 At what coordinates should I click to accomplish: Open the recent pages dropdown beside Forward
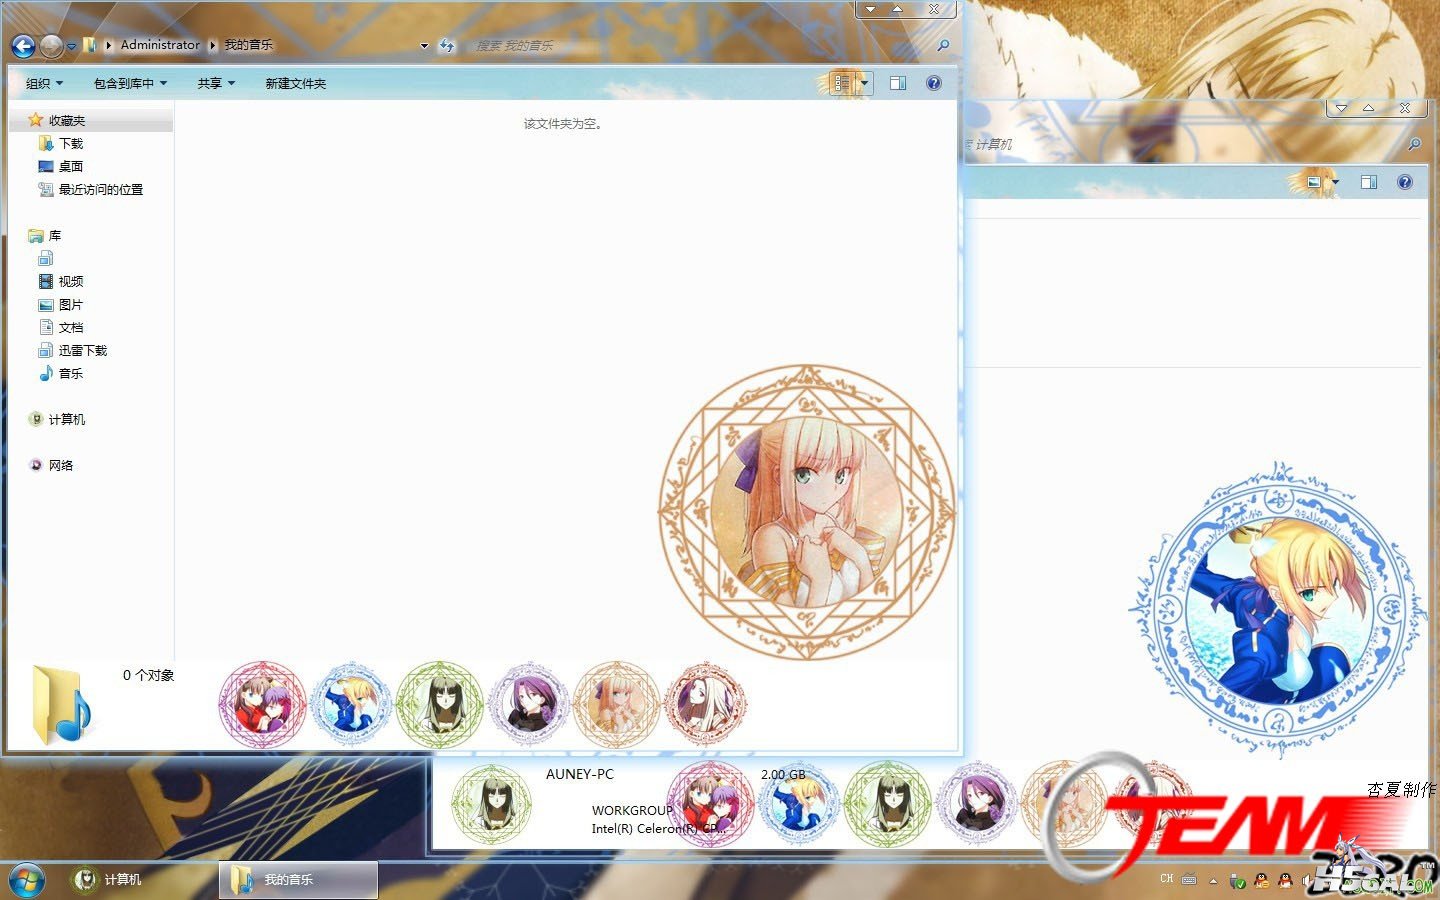click(x=72, y=46)
